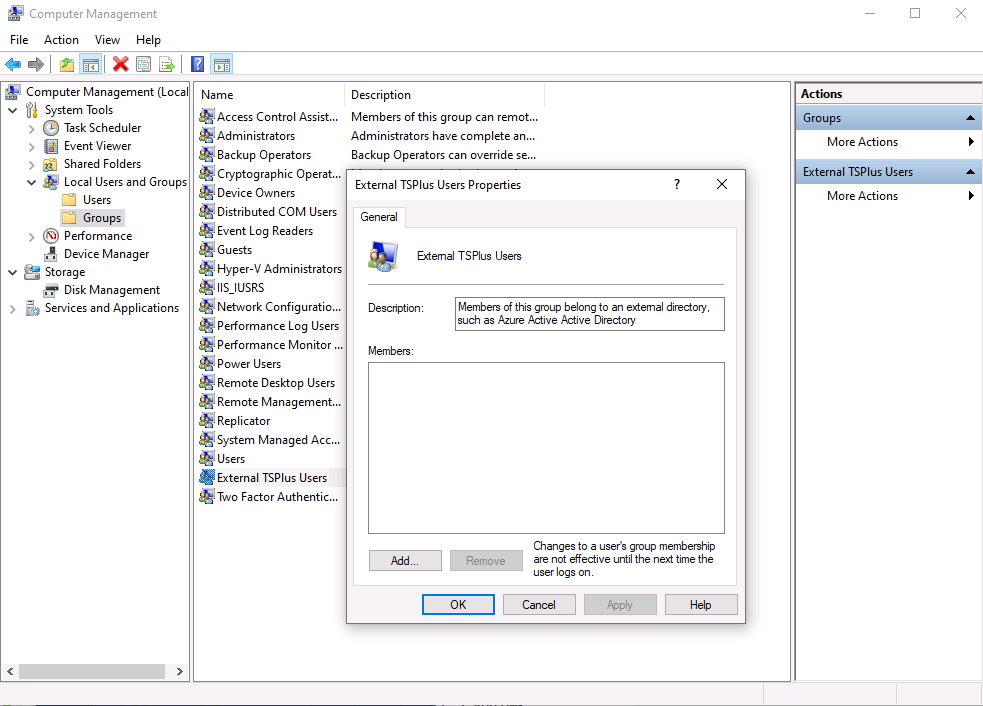Click the Add... button
983x706 pixels.
[405, 561]
